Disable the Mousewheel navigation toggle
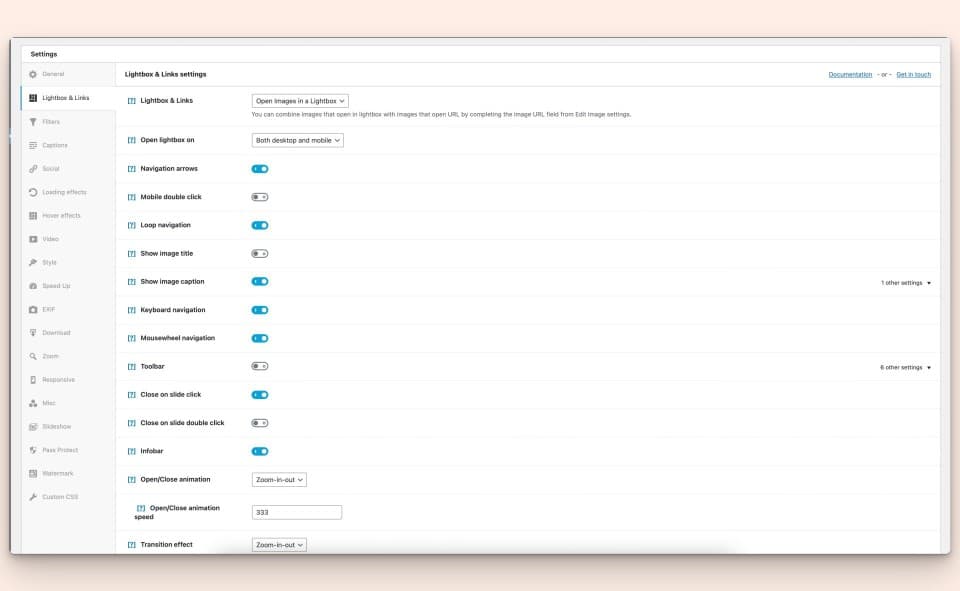This screenshot has width=960, height=591. pos(260,338)
